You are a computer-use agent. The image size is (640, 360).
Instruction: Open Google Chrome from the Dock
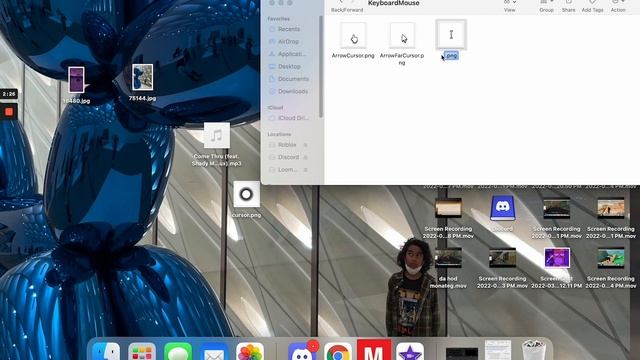point(338,352)
